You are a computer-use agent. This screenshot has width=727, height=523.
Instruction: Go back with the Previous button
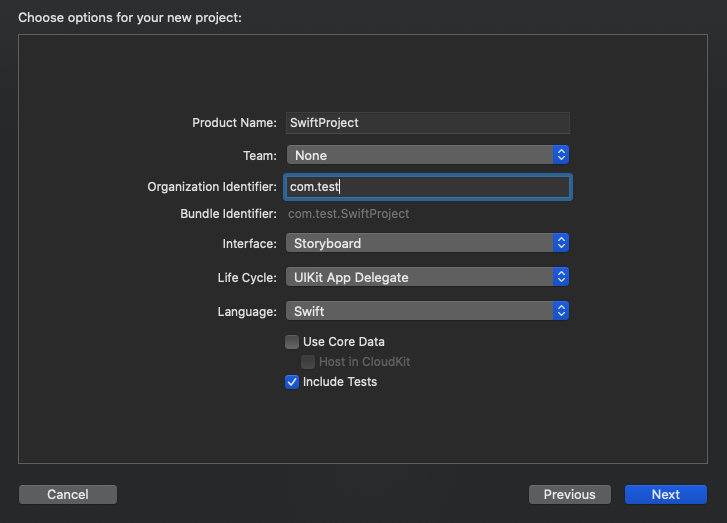[569, 494]
